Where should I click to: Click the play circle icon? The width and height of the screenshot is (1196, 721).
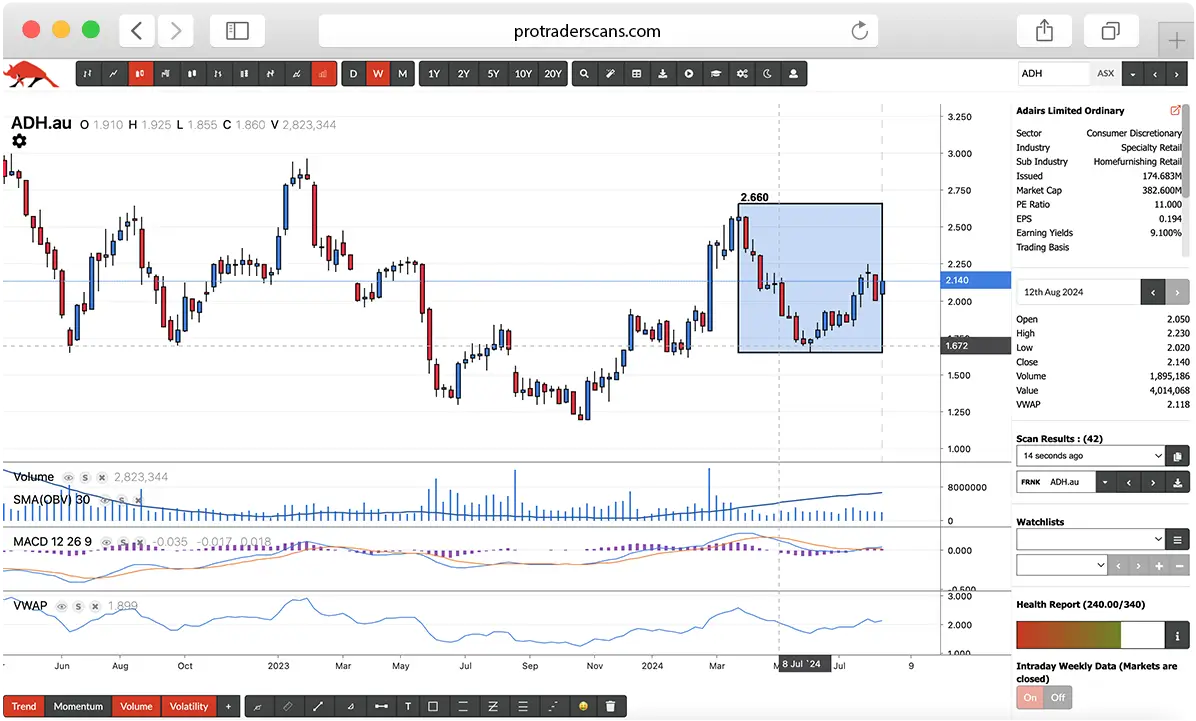coord(689,74)
